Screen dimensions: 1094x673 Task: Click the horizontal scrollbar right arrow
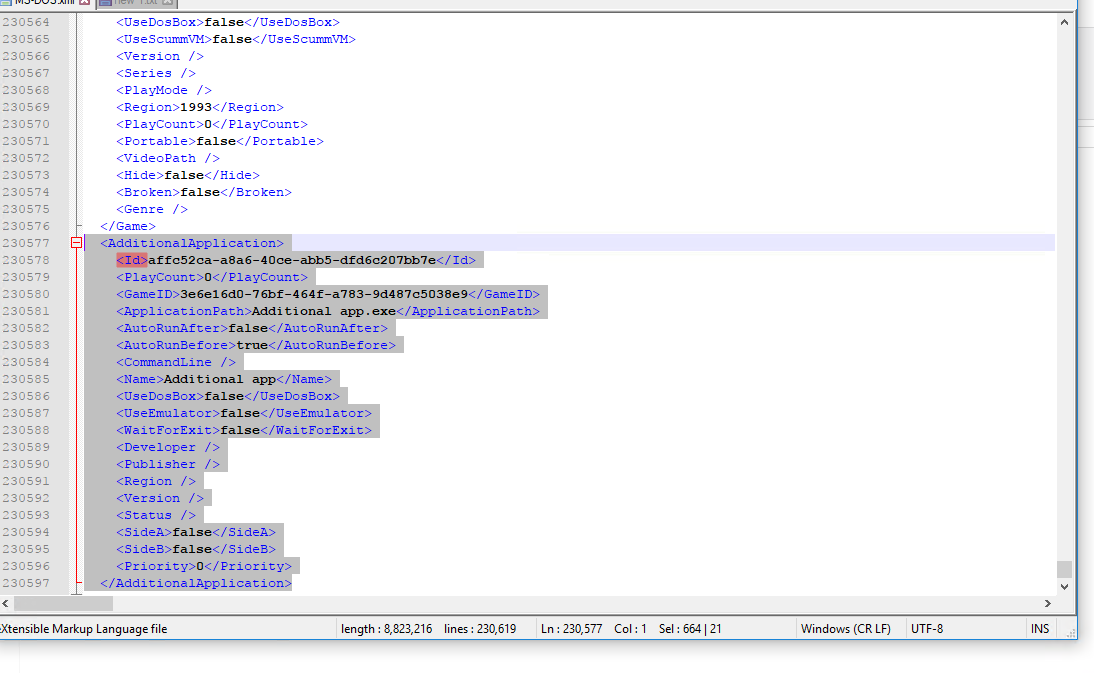point(1047,603)
